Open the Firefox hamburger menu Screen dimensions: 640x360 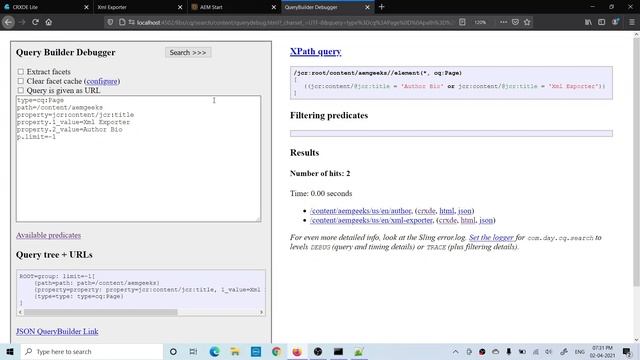coord(631,22)
